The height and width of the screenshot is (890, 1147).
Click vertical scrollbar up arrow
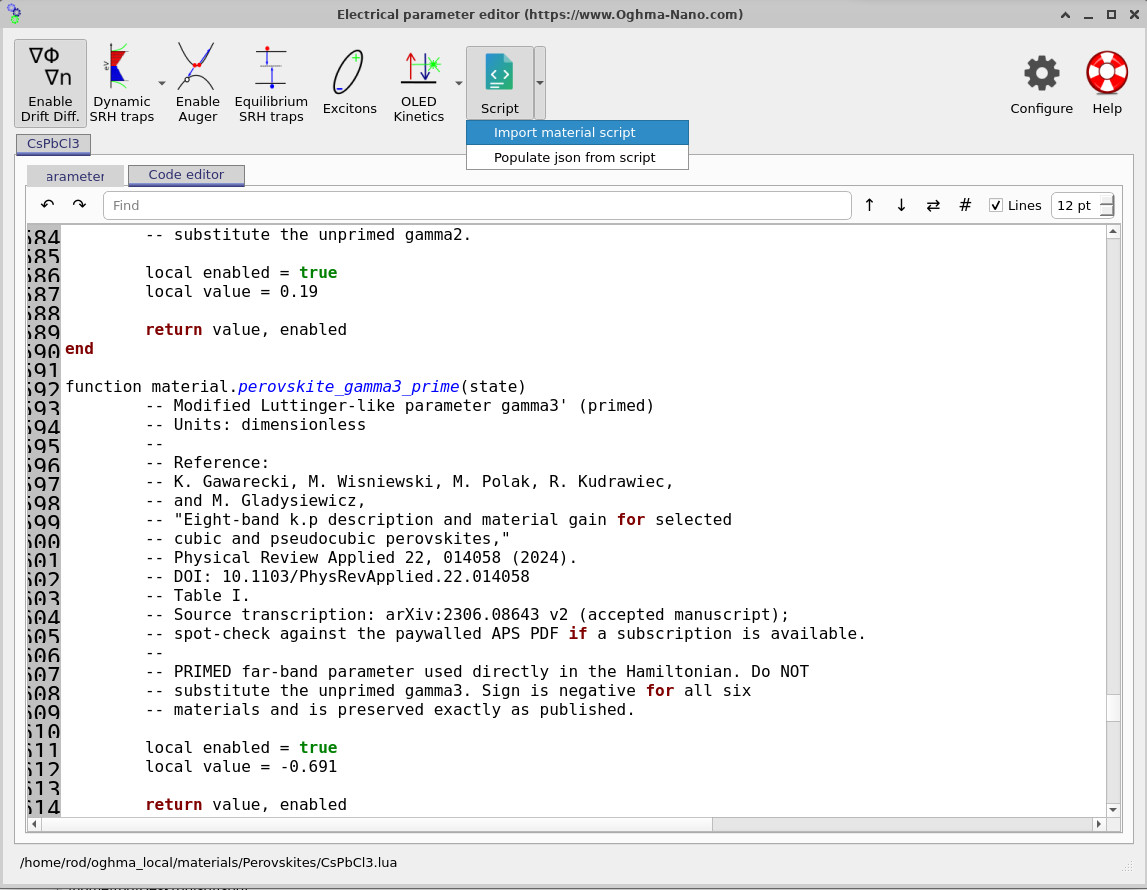tap(1113, 232)
